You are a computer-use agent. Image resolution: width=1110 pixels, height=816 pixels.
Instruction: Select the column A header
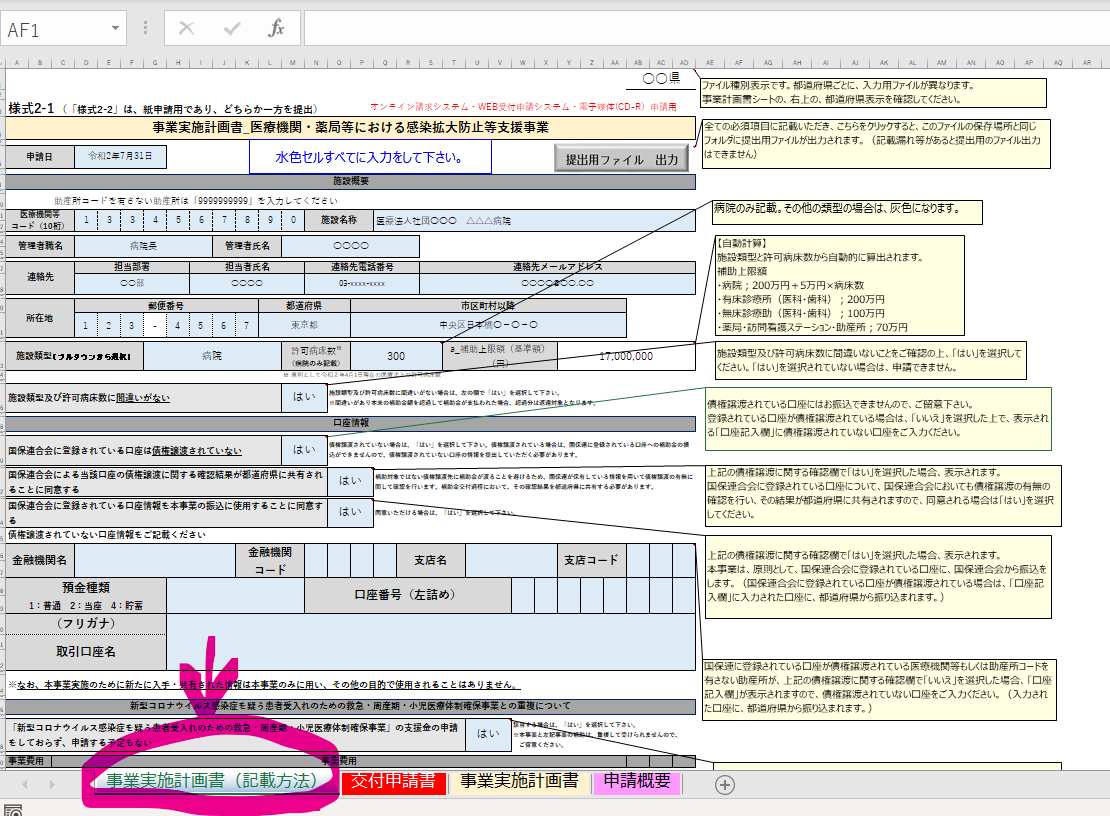pos(17,62)
